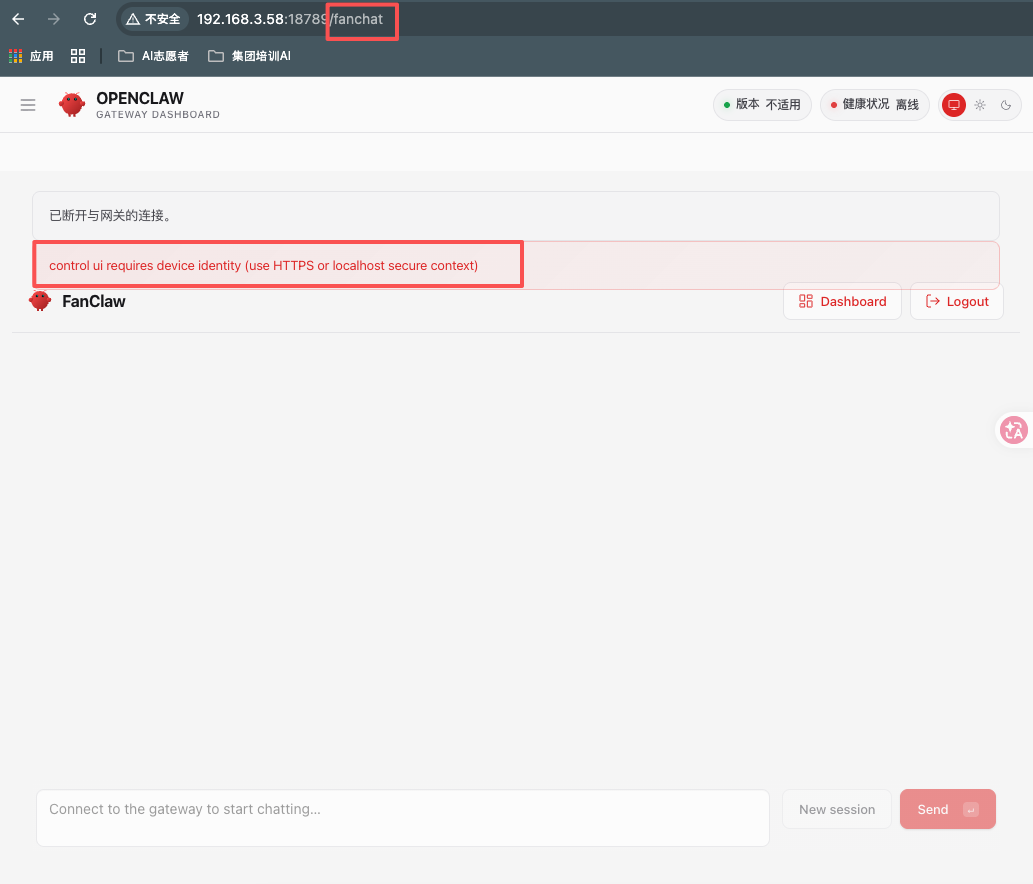Open the 不安全 site security warning
The height and width of the screenshot is (884, 1033).
tap(154, 19)
